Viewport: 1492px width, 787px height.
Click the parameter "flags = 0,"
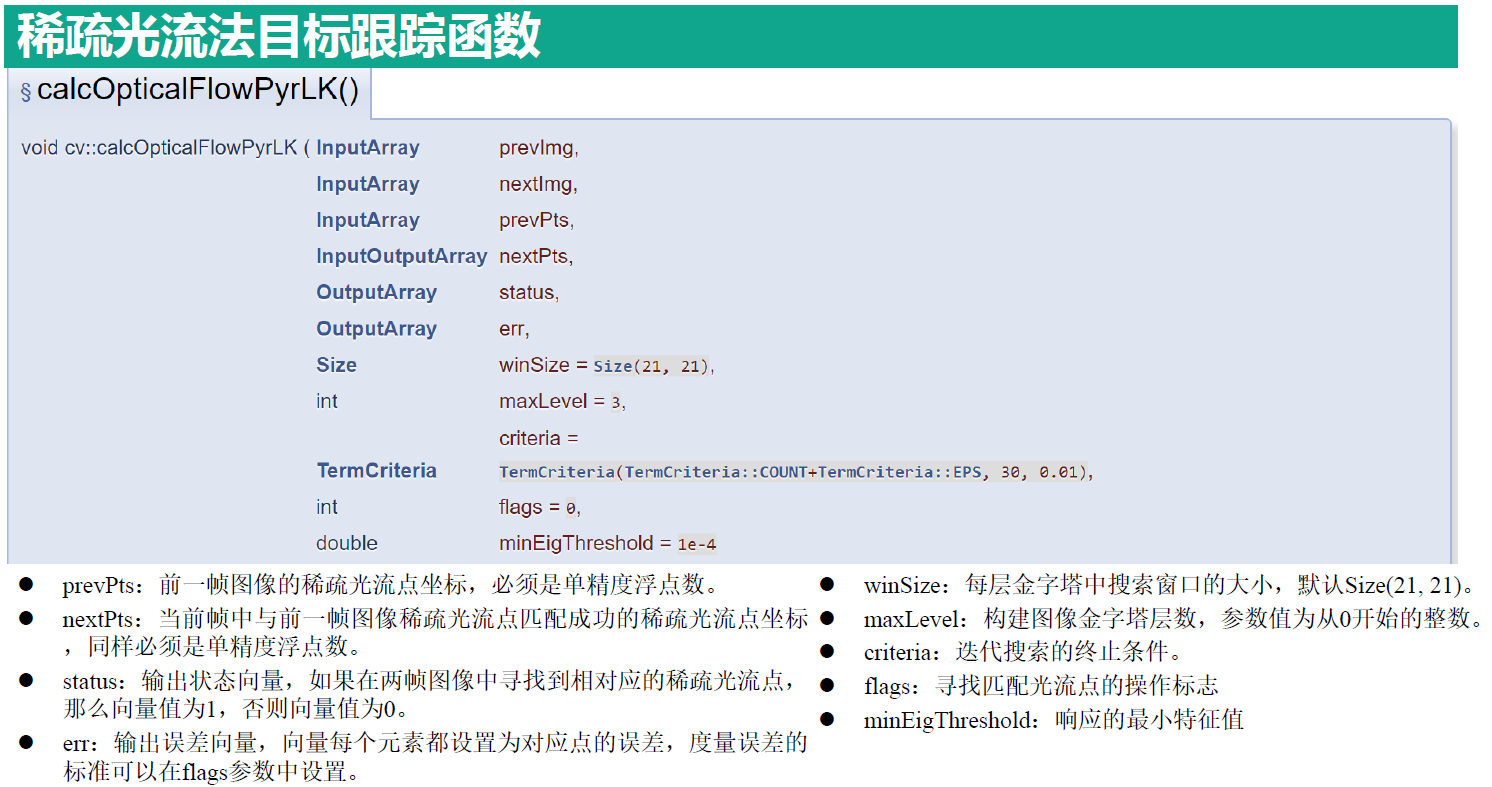pyautogui.click(x=540, y=507)
